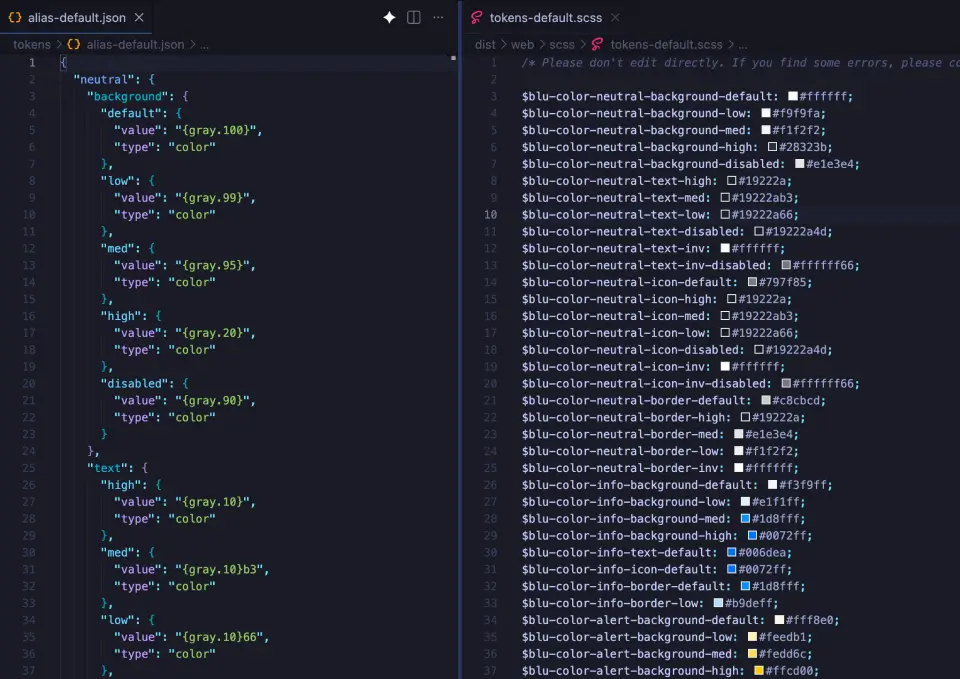Open the more actions ellipsis menu

pos(438,18)
